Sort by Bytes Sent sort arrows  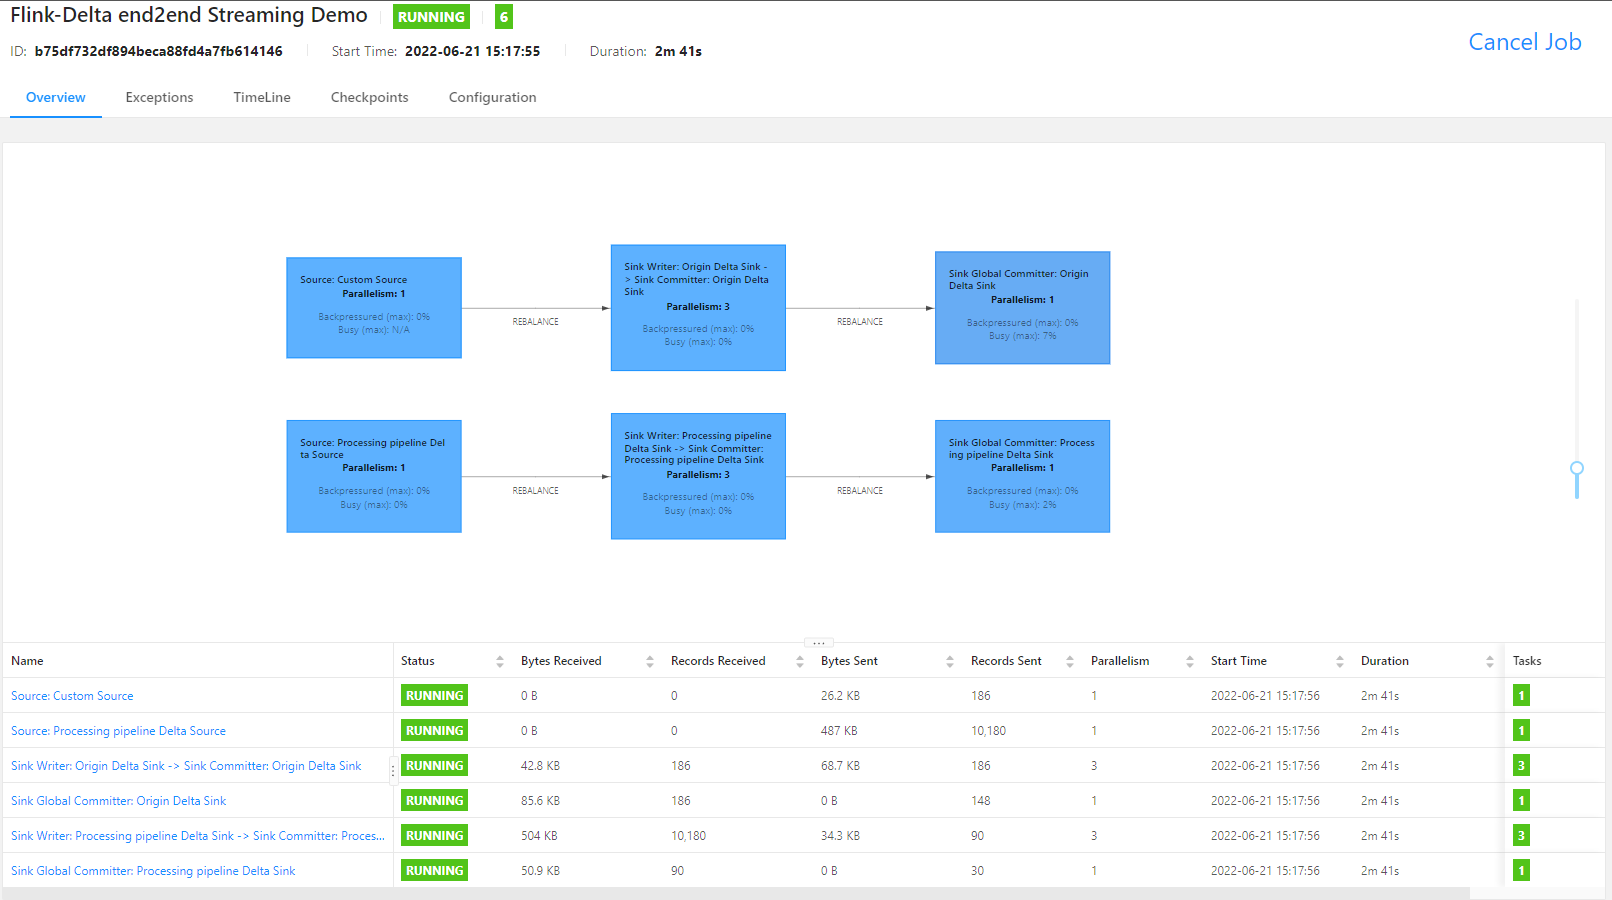[950, 662]
